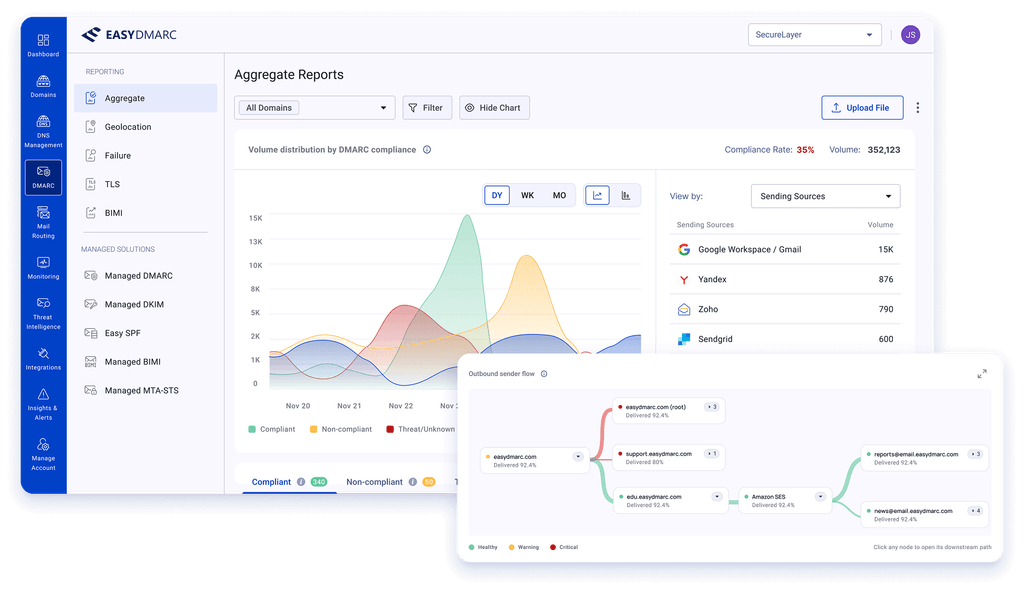1024x591 pixels.
Task: Open the three-dot more options menu
Action: point(918,108)
